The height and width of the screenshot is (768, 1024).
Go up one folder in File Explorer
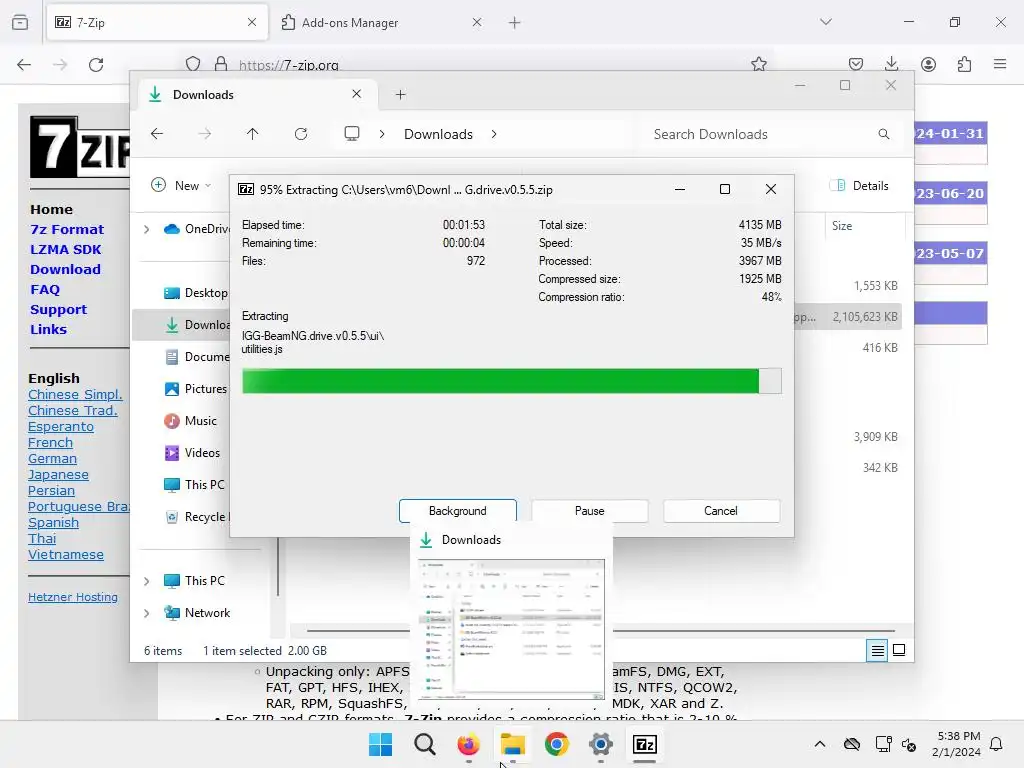tap(253, 134)
